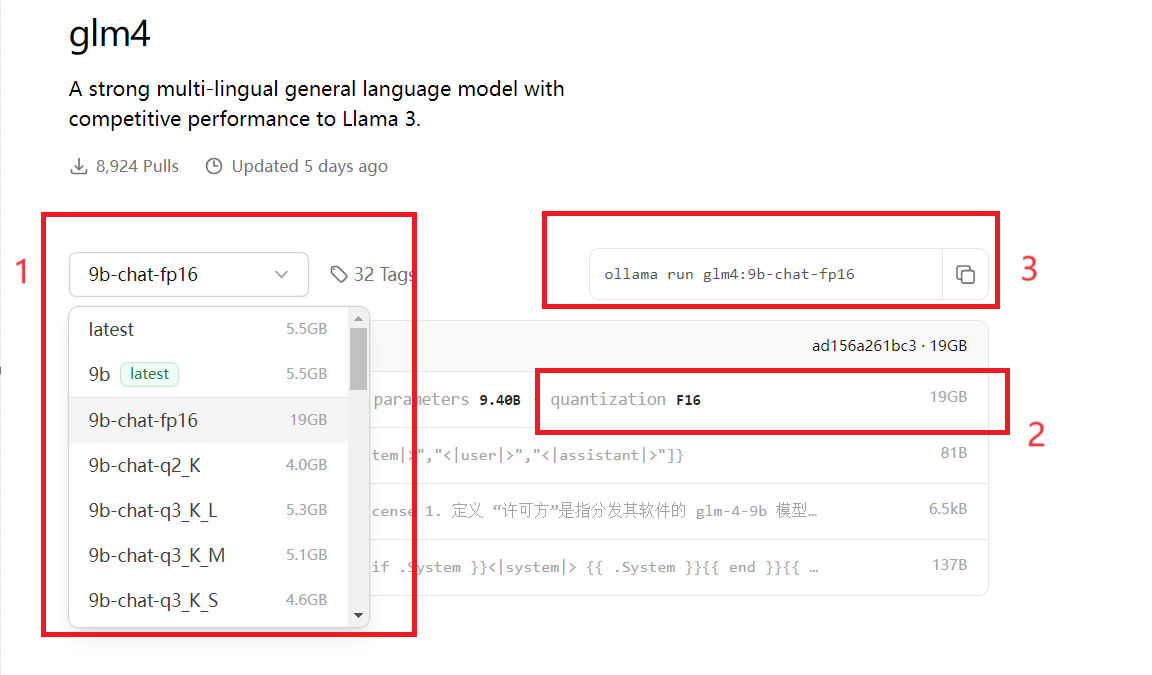Open the quantization F16 model row

click(678, 400)
